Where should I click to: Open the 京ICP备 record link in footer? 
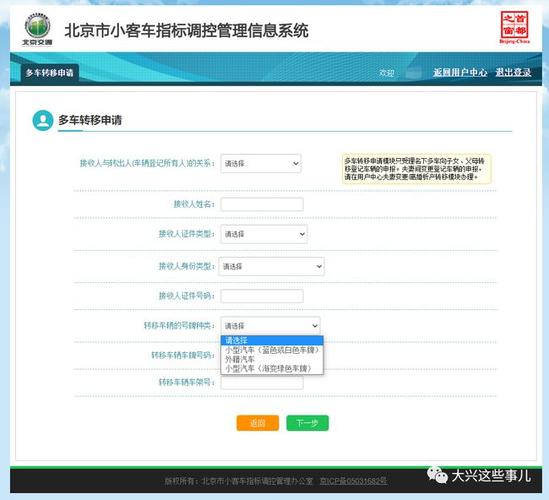353,481
